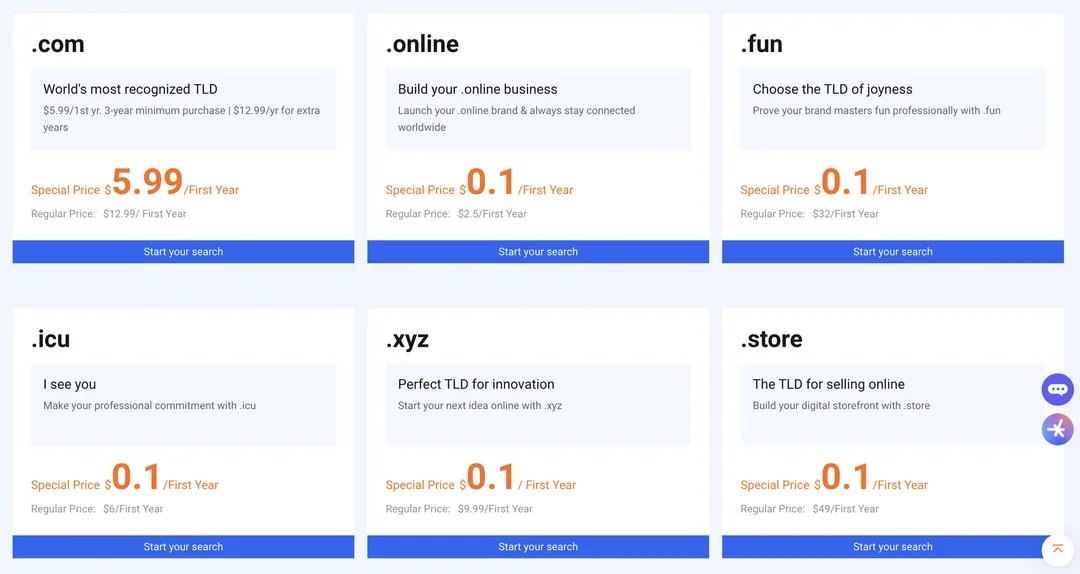Viewport: 1080px width, 574px height.
Task: Click "Build your digital storefront" description
Action: (841, 405)
